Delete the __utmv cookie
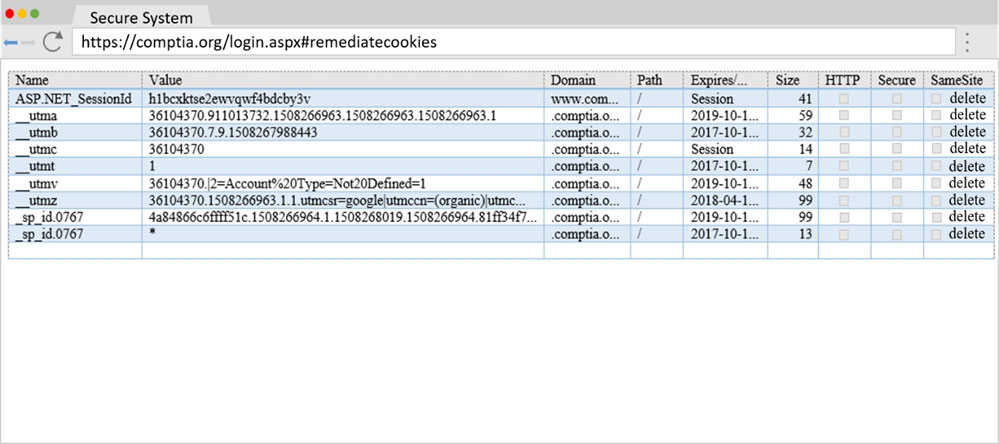 click(x=967, y=183)
